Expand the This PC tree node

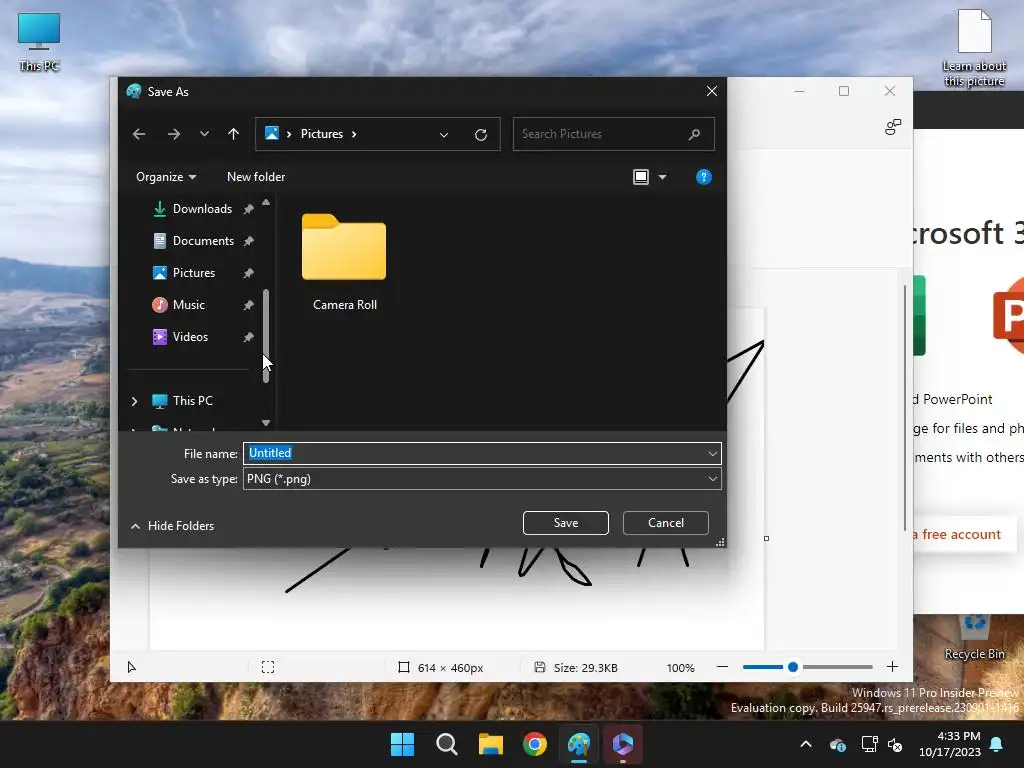(x=135, y=401)
